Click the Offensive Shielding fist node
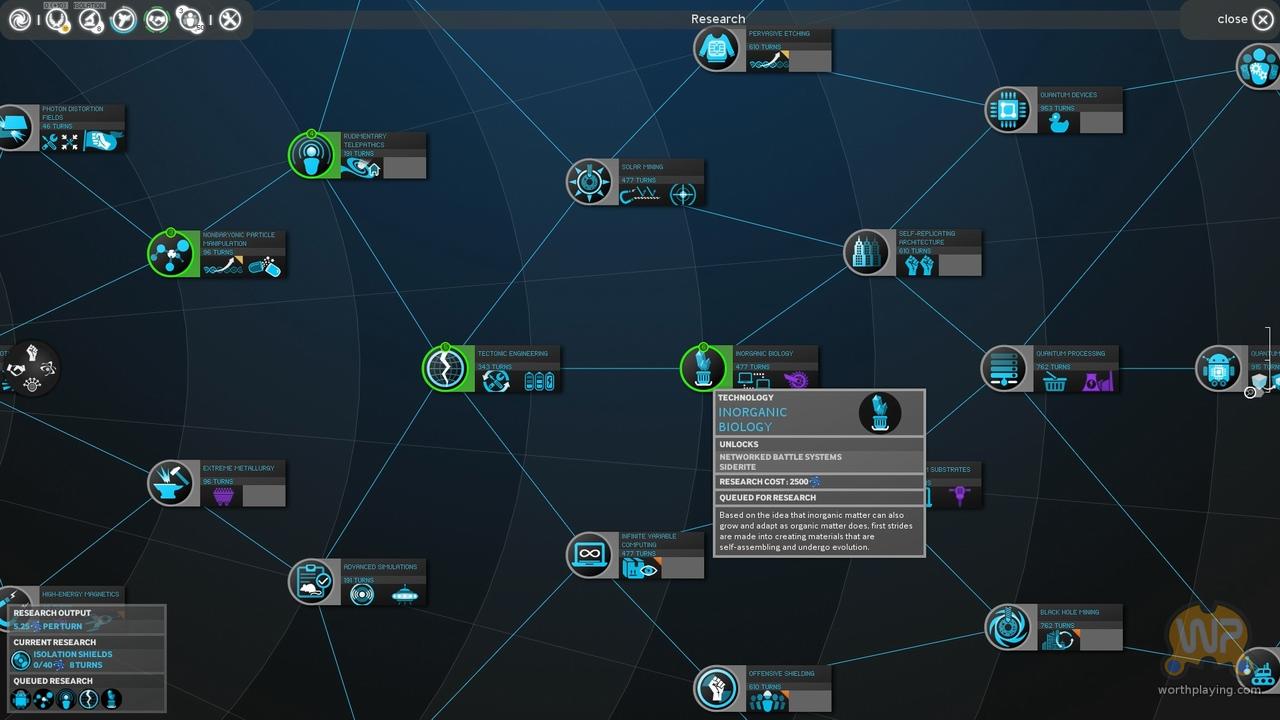The image size is (1280, 720). click(x=717, y=689)
